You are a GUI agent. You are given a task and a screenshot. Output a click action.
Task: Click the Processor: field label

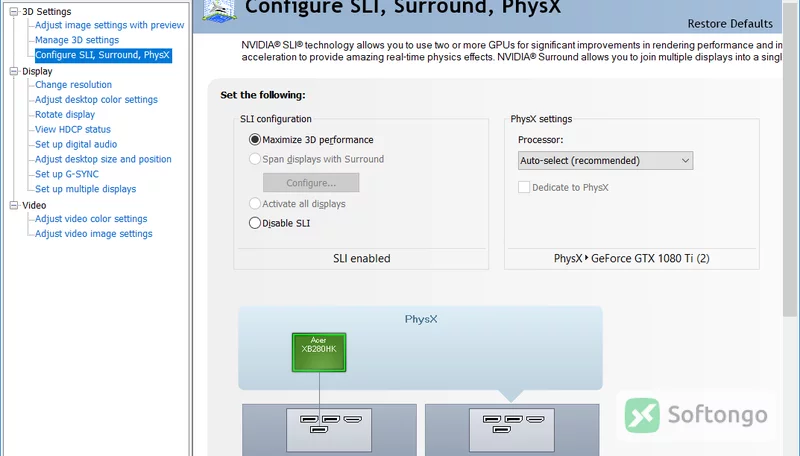point(540,140)
